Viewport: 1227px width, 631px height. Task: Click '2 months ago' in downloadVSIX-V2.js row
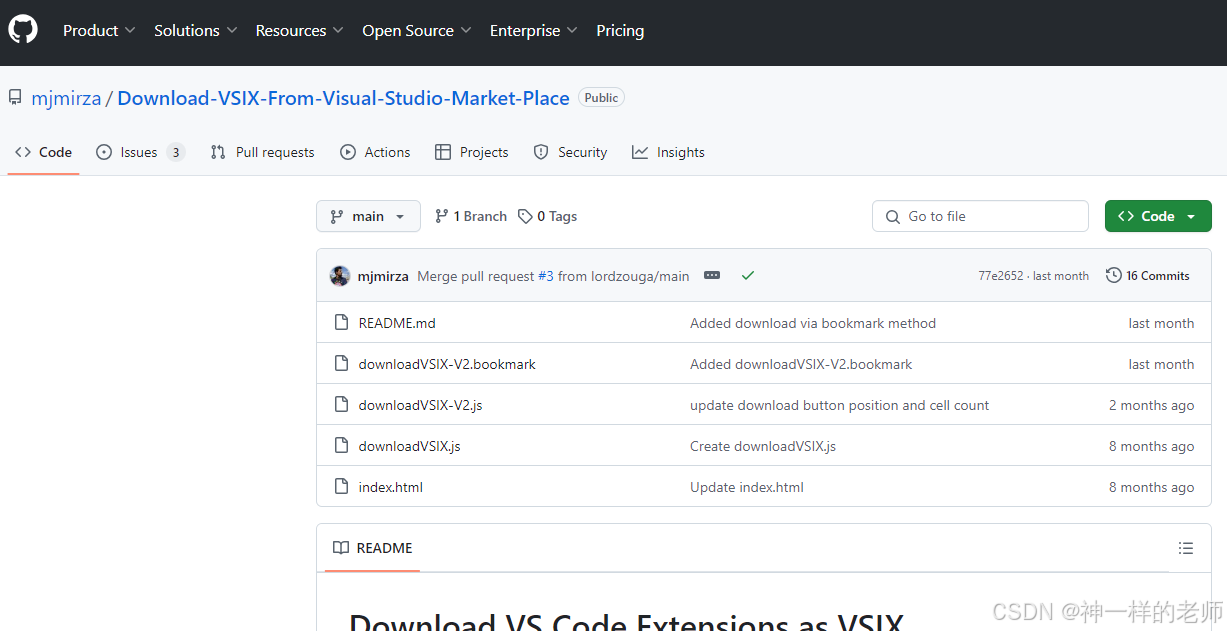[1151, 405]
